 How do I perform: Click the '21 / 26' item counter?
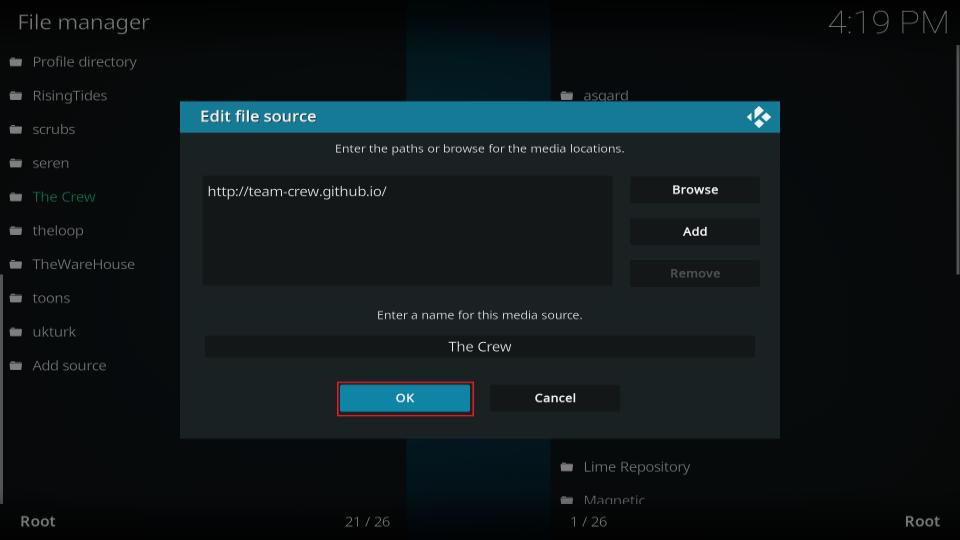(x=367, y=522)
